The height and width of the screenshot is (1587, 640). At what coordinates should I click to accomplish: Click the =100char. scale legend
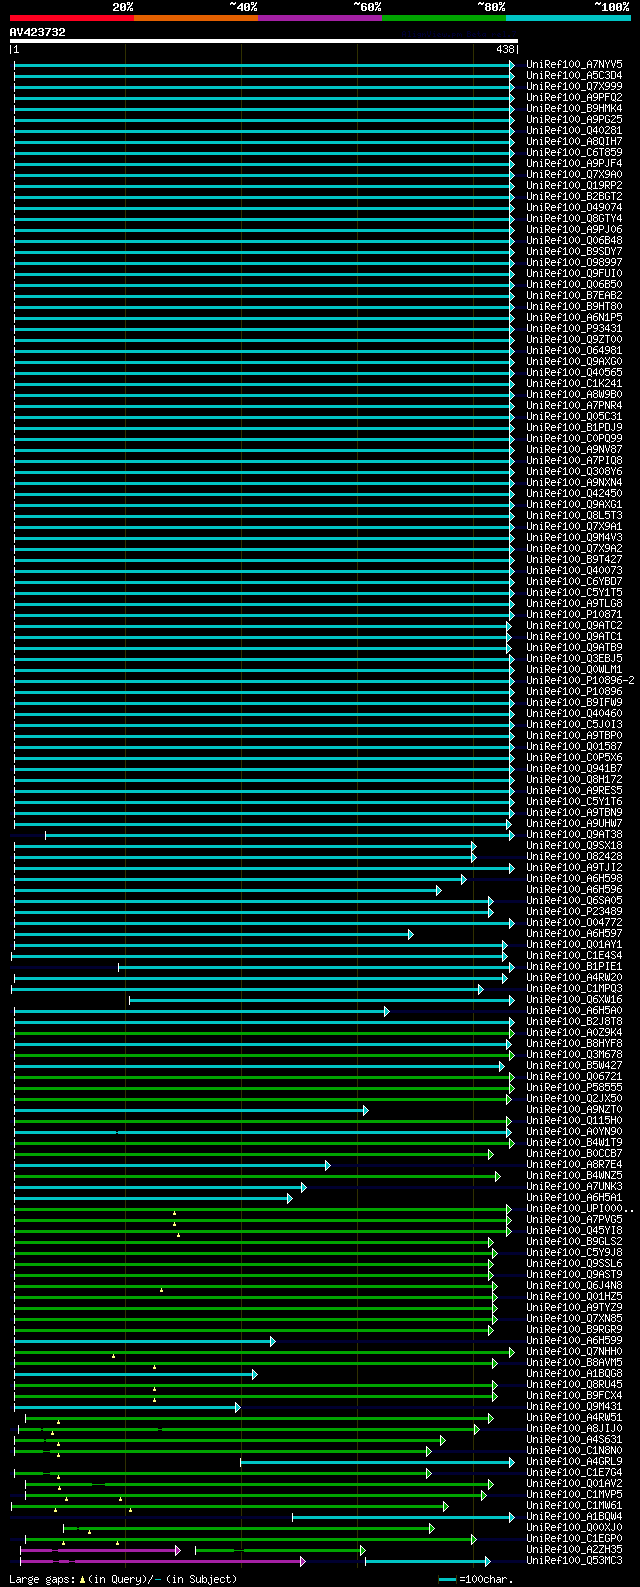(476, 1579)
